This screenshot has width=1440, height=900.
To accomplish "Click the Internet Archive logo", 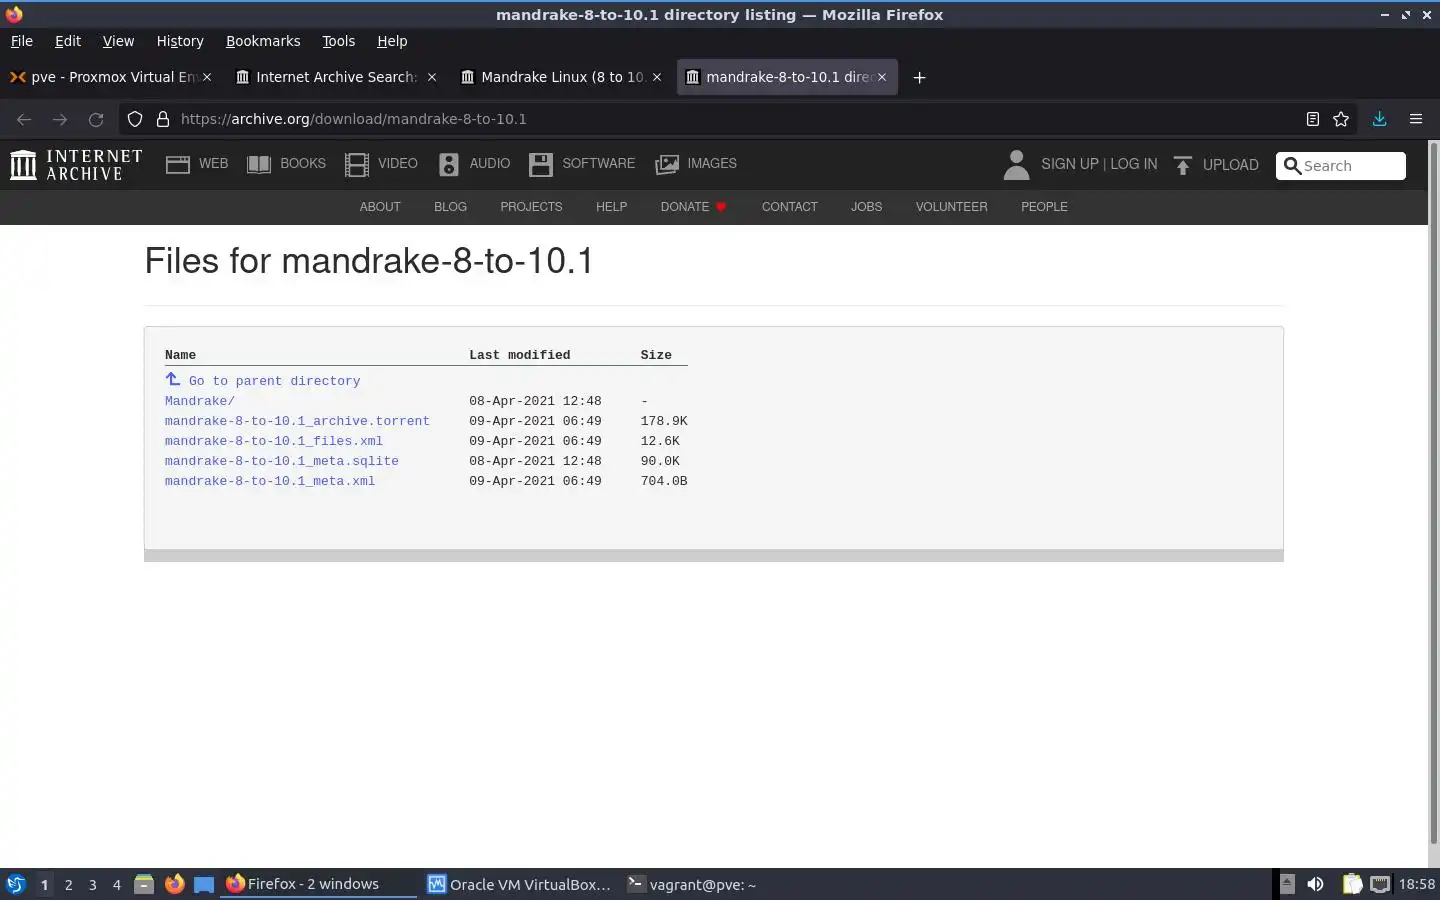I will pos(76,164).
